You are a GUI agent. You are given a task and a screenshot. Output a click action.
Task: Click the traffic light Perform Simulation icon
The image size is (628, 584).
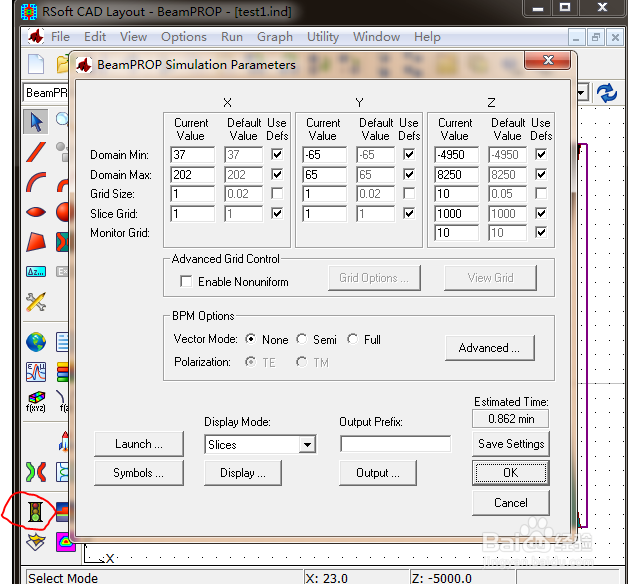[35, 512]
